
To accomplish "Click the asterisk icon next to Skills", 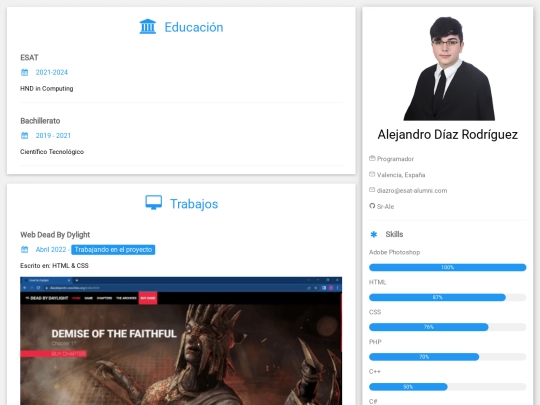I will point(374,234).
